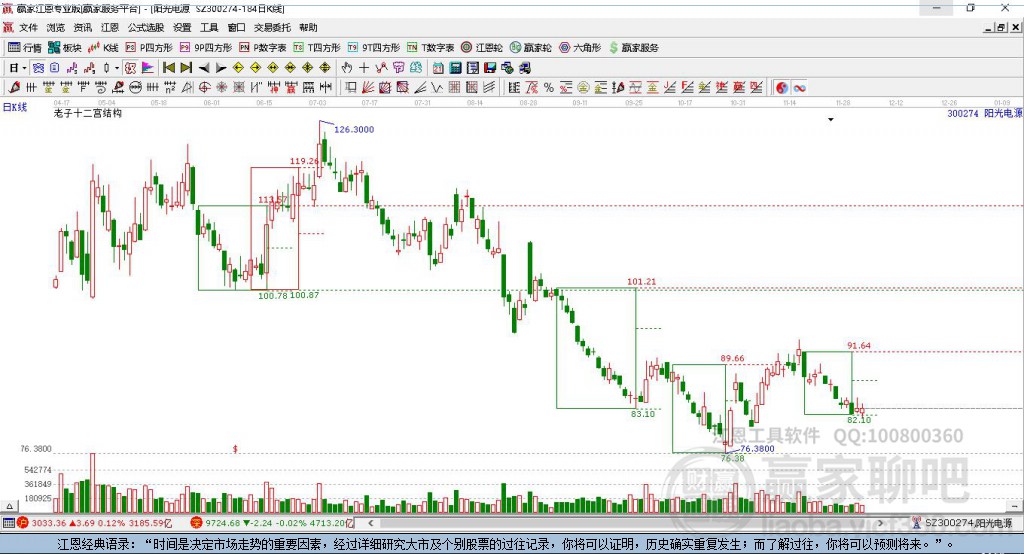Select the spiral drawing tool

101,88
